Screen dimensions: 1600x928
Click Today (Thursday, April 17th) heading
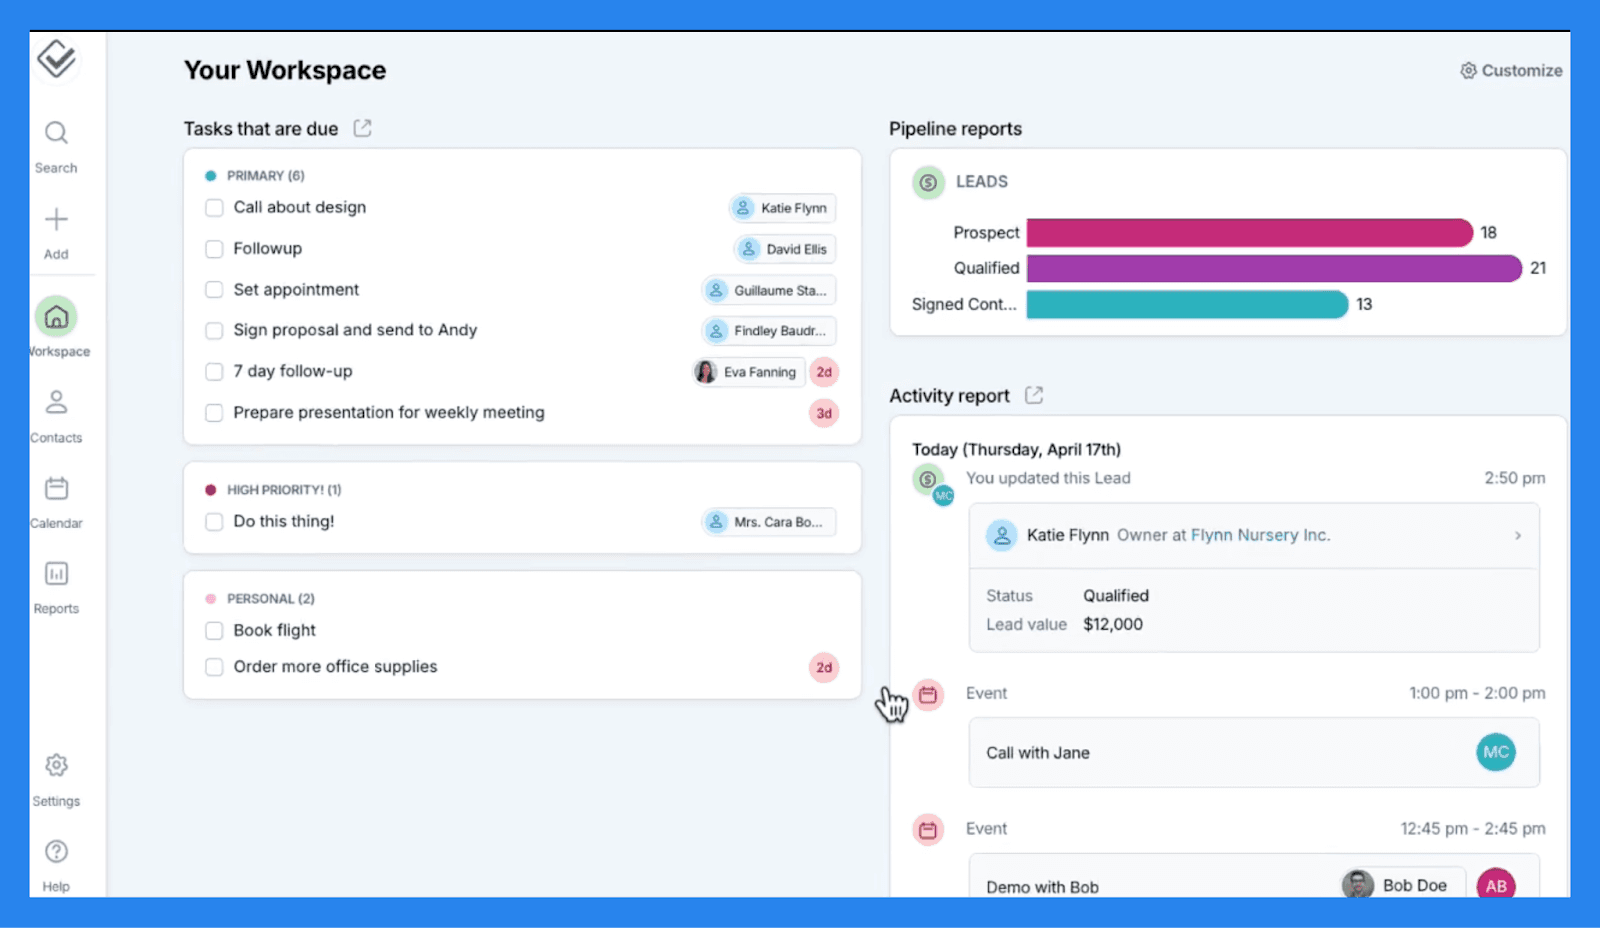coord(1016,449)
